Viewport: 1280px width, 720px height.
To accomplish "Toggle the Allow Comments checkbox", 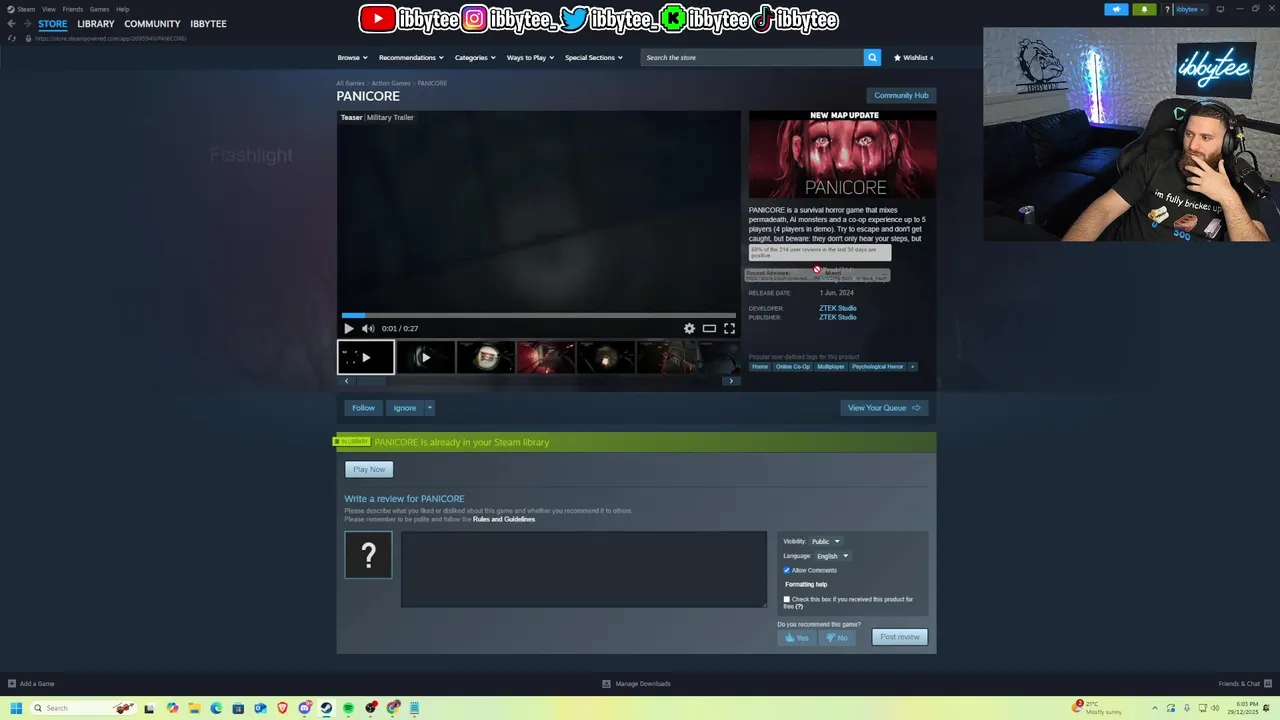I will coord(787,570).
